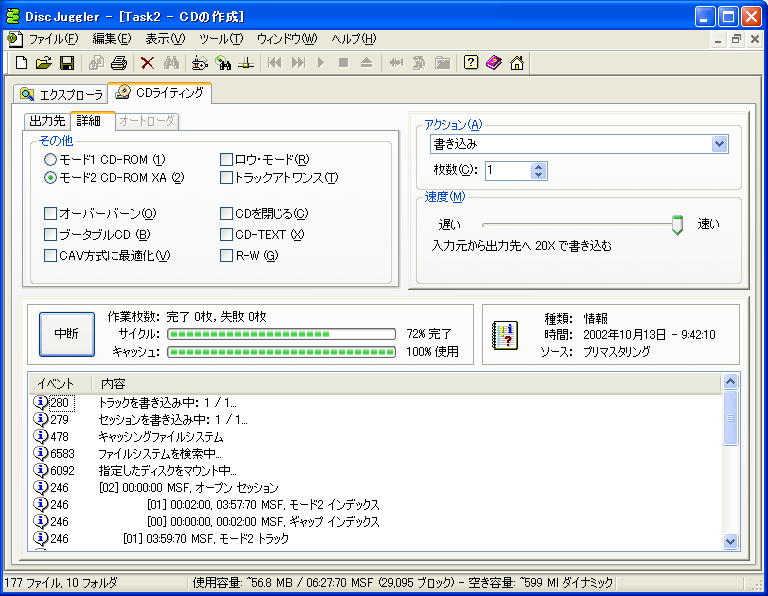Viewport: 768px width, 596px height.
Task: Click the notepad info icon beside 種類
Action: tap(504, 335)
